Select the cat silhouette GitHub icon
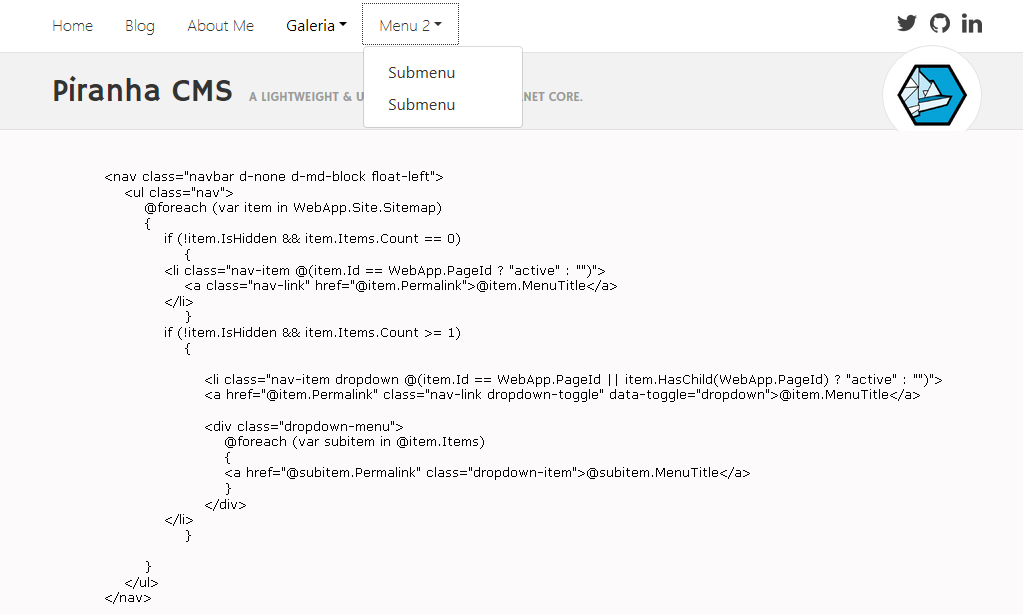The image size is (1023, 614). click(x=939, y=22)
